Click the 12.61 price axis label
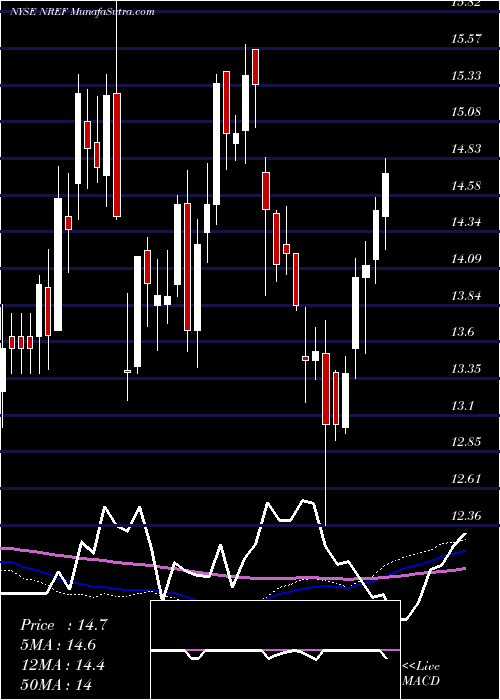The image size is (500, 700). click(466, 479)
